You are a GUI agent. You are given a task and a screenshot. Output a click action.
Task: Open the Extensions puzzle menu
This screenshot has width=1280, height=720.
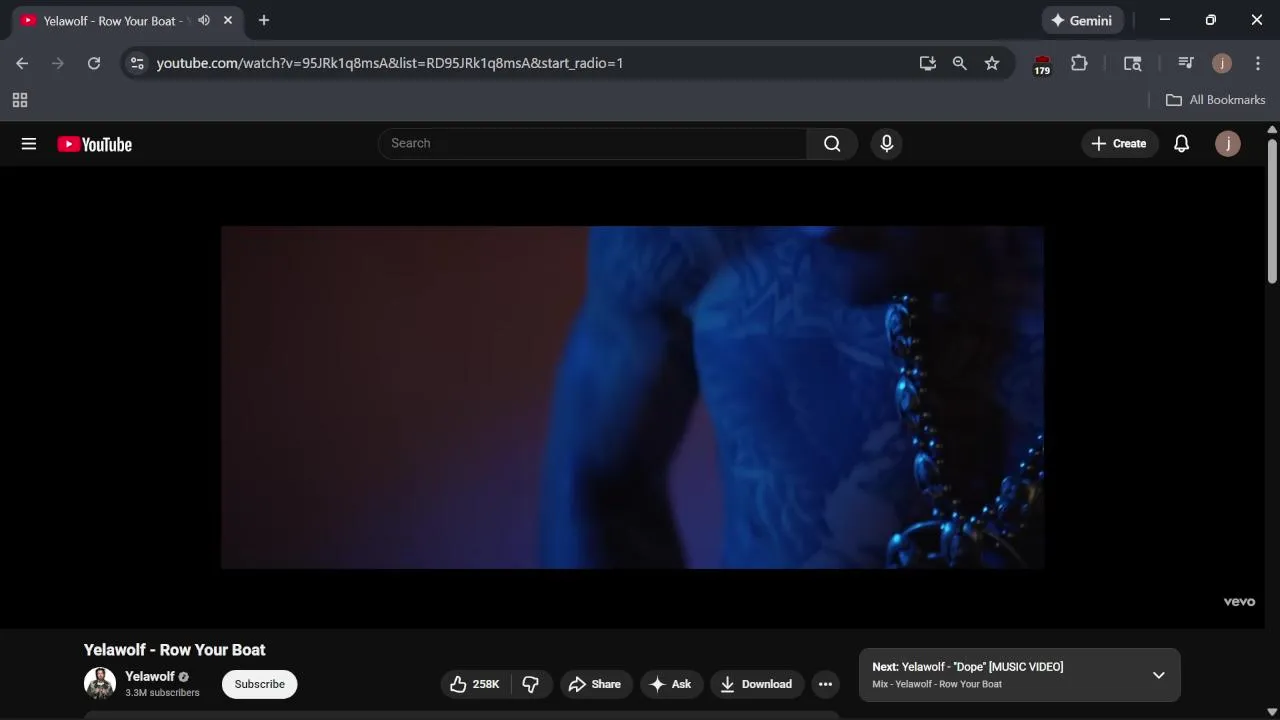pos(1079,63)
